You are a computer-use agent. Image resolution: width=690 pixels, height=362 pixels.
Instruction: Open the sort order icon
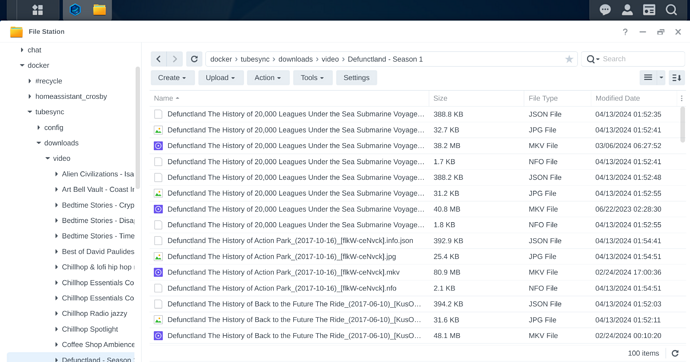click(x=676, y=78)
